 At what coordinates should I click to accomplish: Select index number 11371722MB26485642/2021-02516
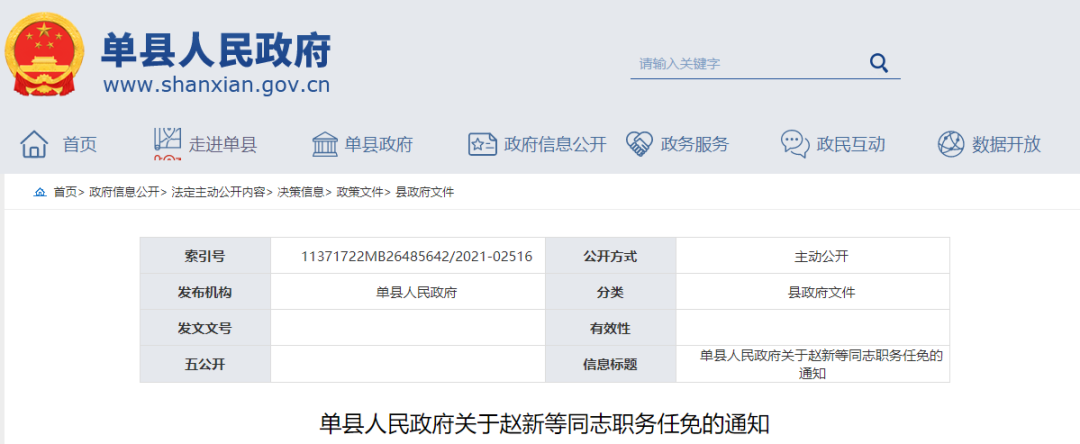417,256
